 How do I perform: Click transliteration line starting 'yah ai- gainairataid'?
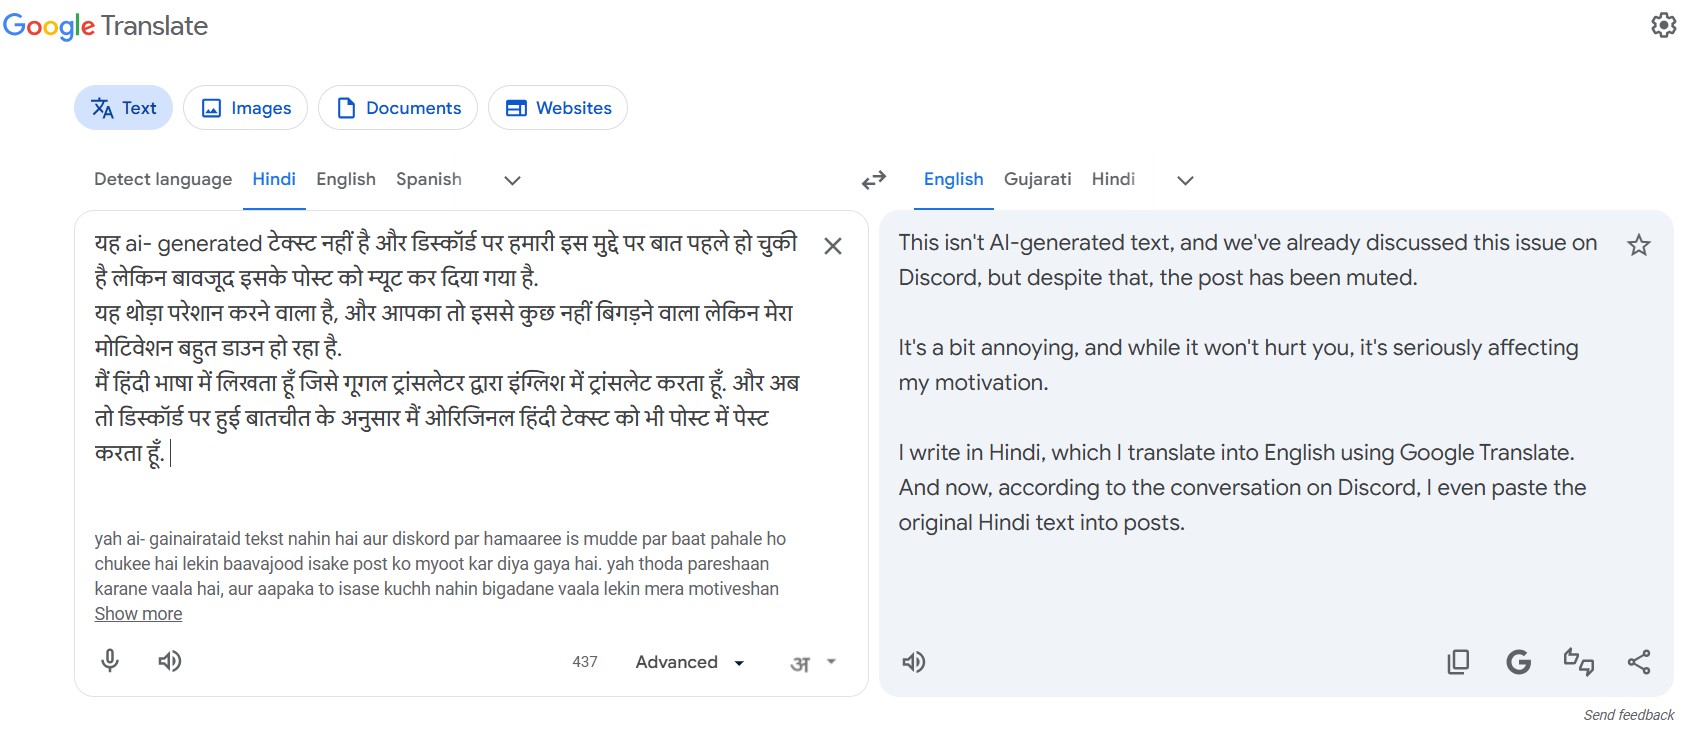[x=440, y=539]
